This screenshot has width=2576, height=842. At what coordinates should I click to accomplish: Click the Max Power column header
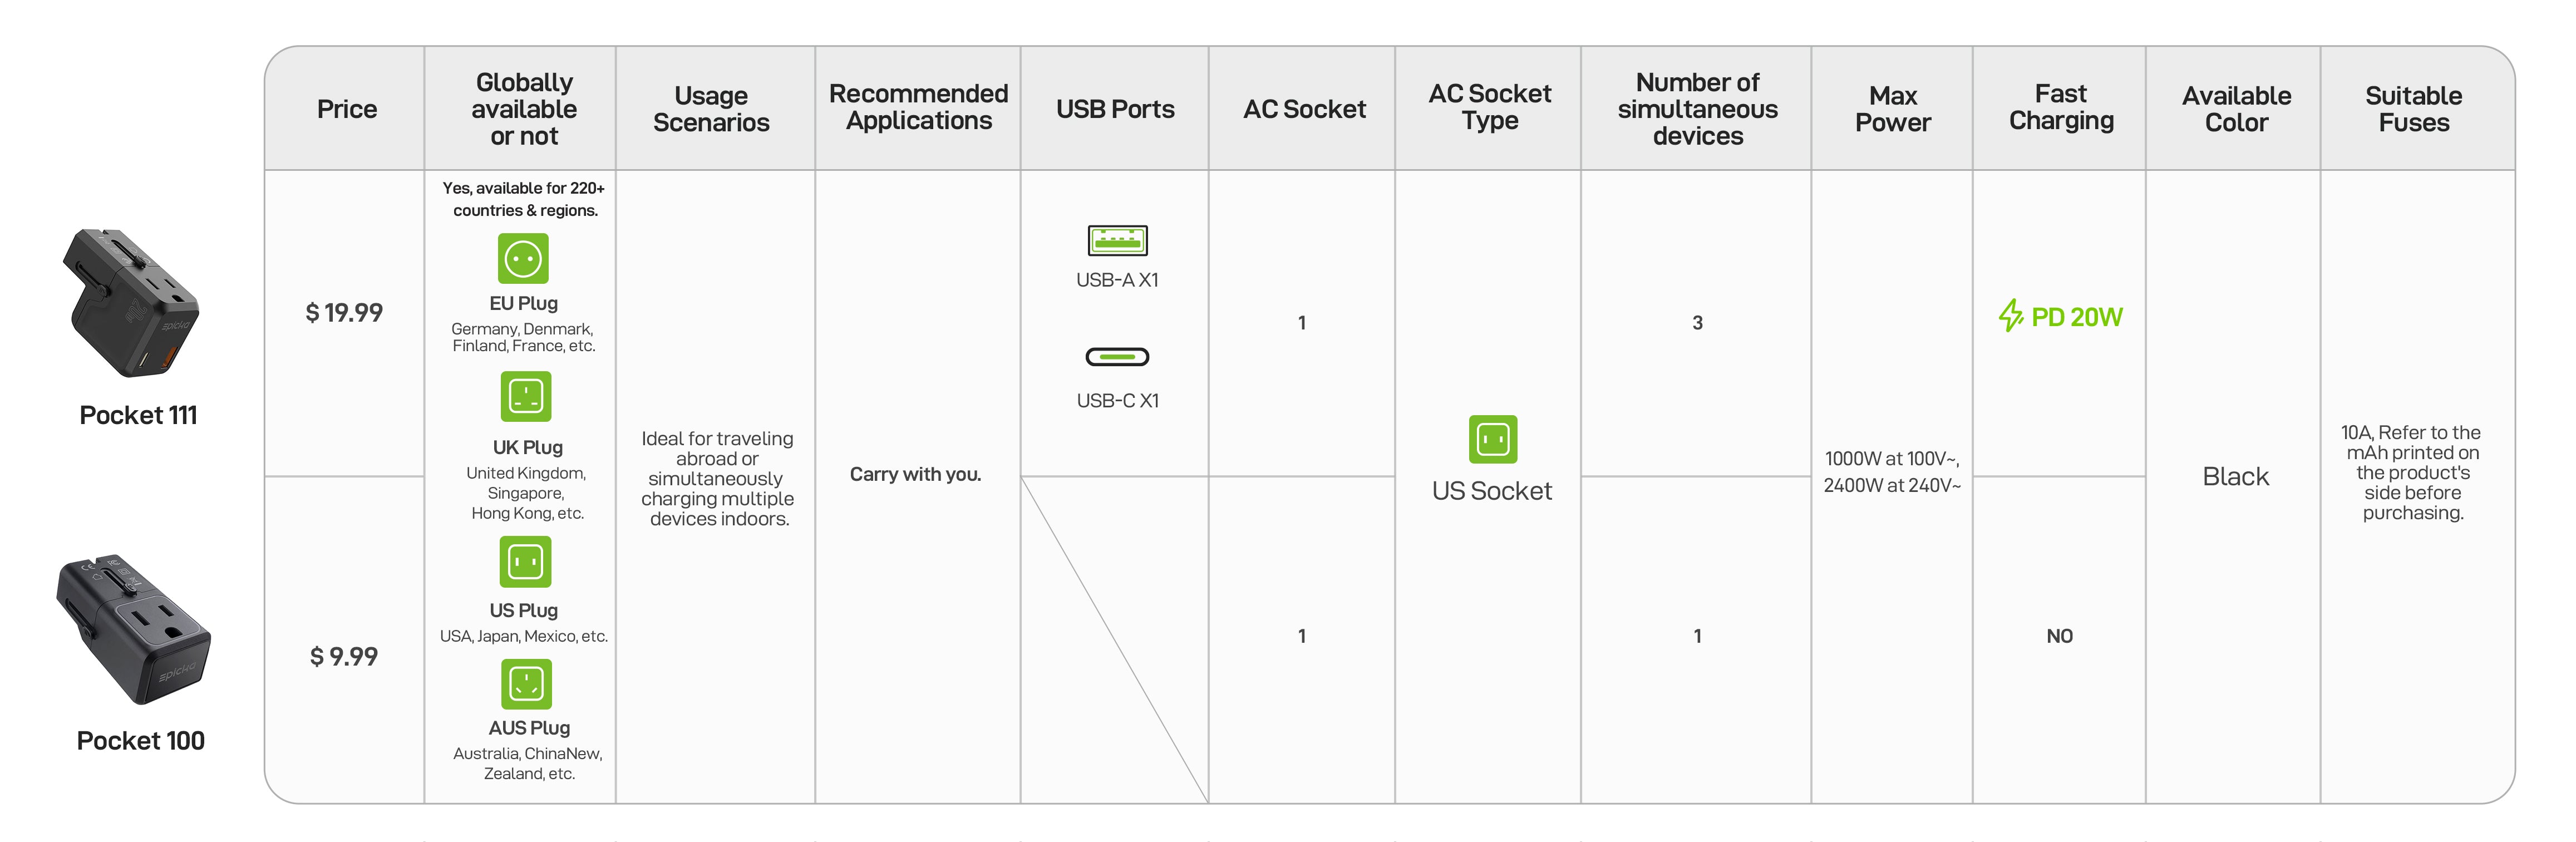[x=1892, y=109]
